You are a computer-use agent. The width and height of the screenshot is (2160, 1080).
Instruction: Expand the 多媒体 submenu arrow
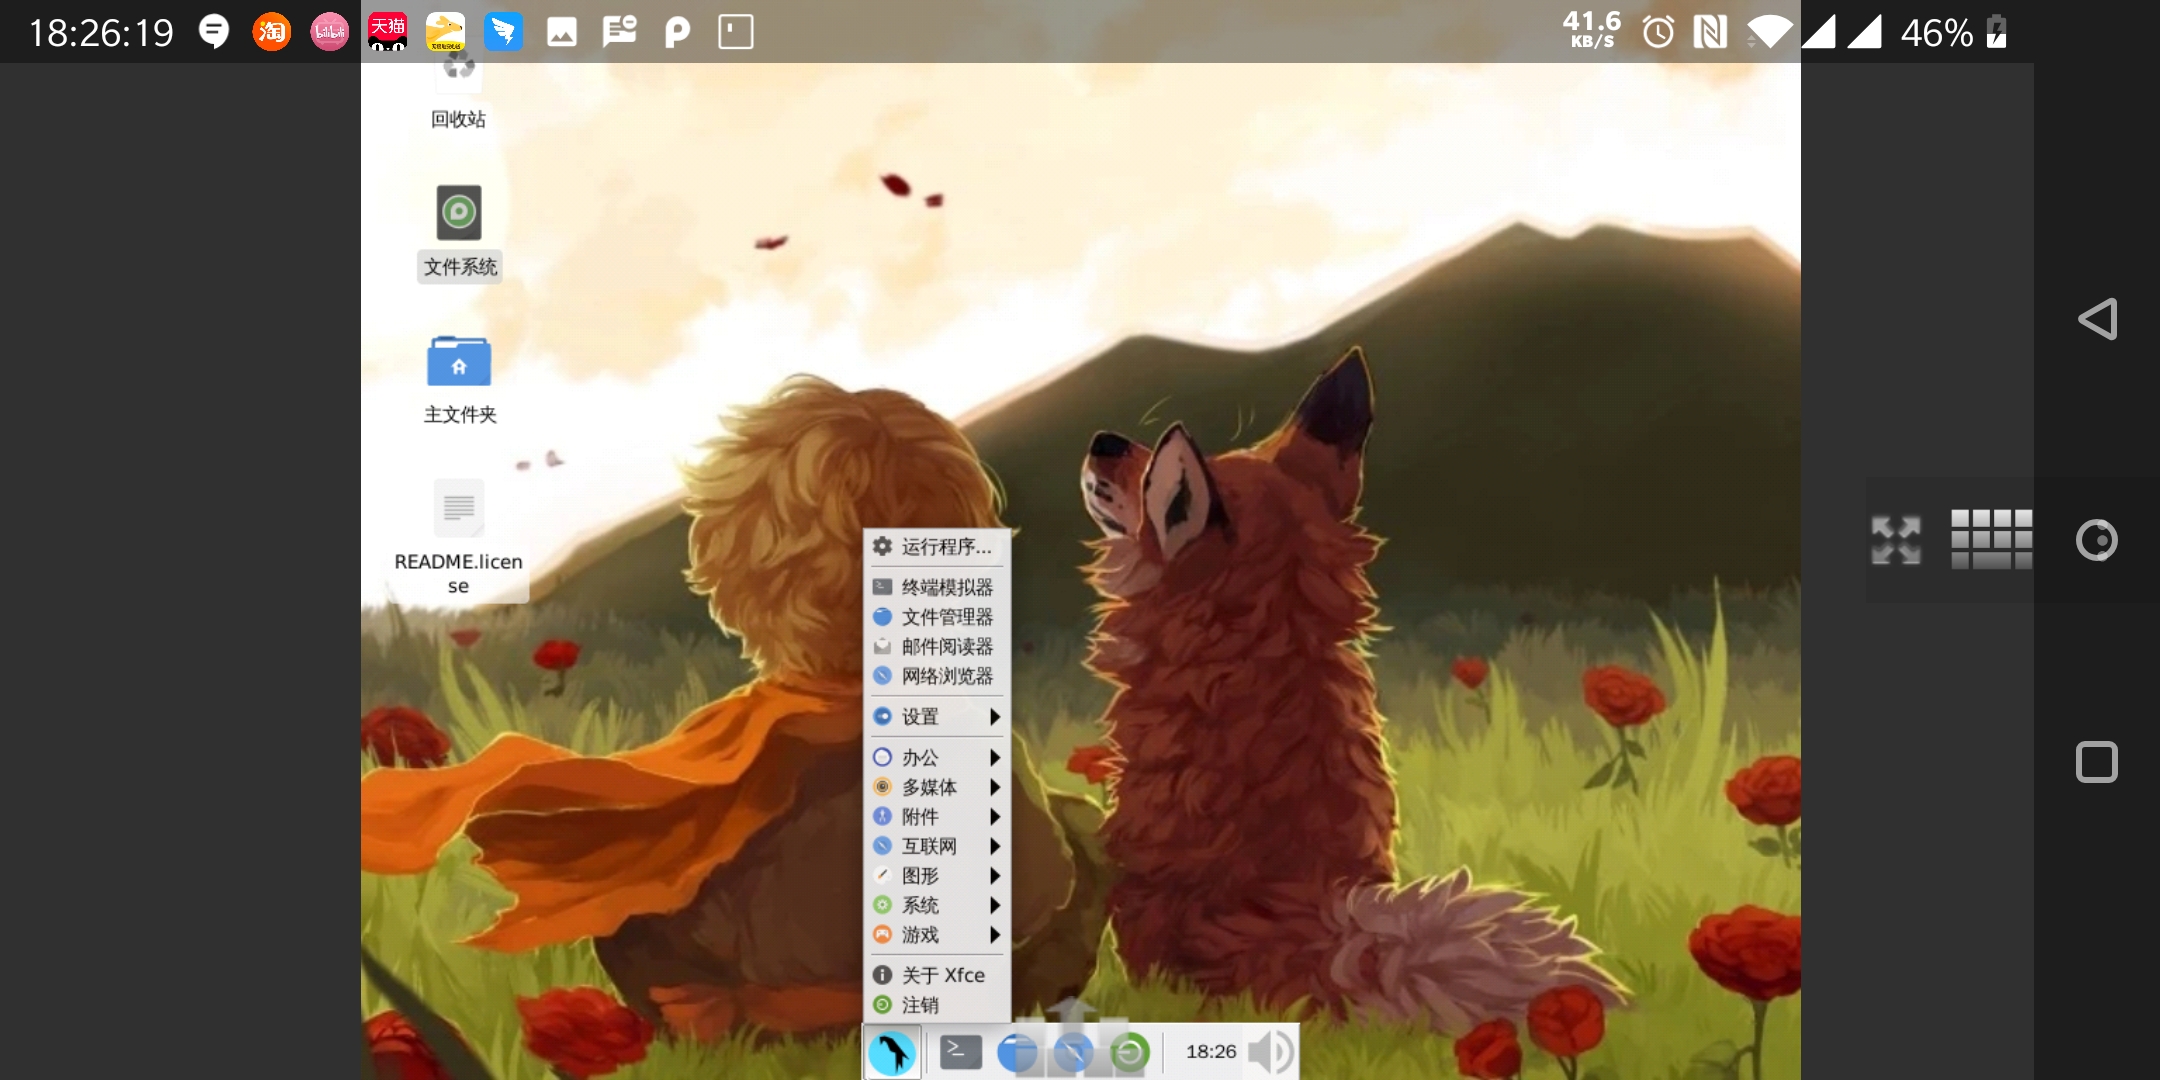point(995,787)
